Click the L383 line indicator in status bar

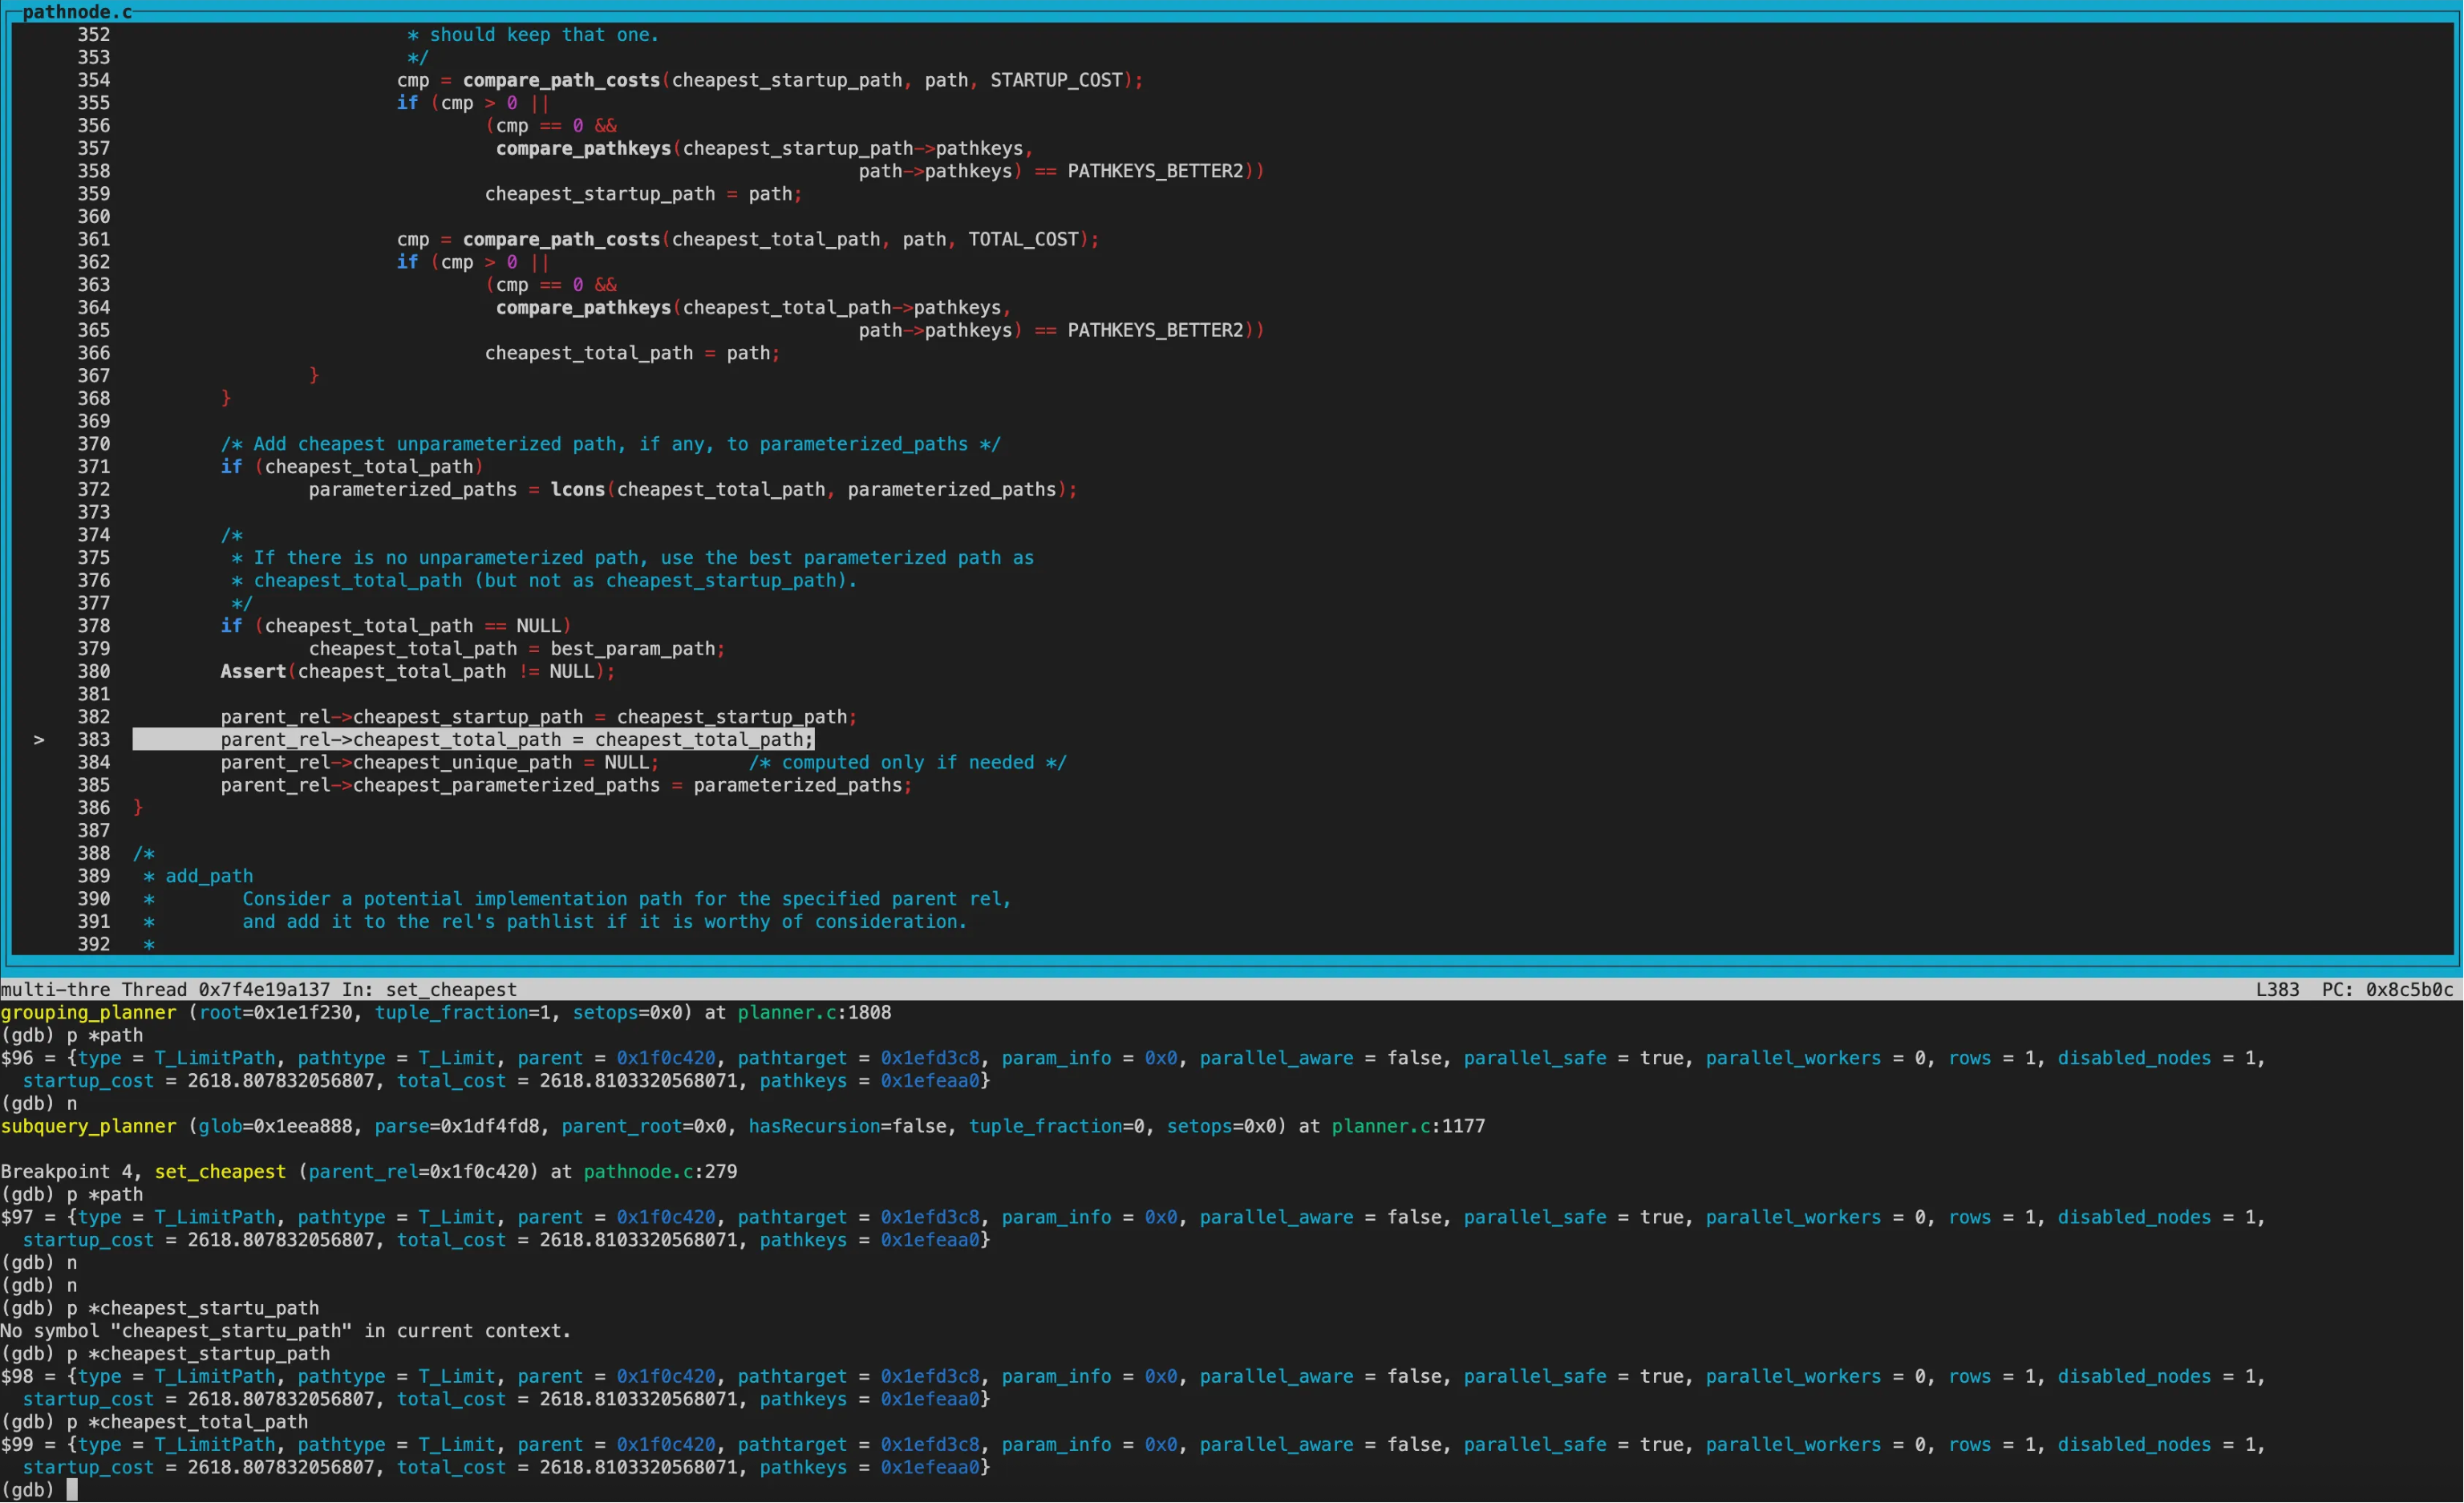(2277, 990)
